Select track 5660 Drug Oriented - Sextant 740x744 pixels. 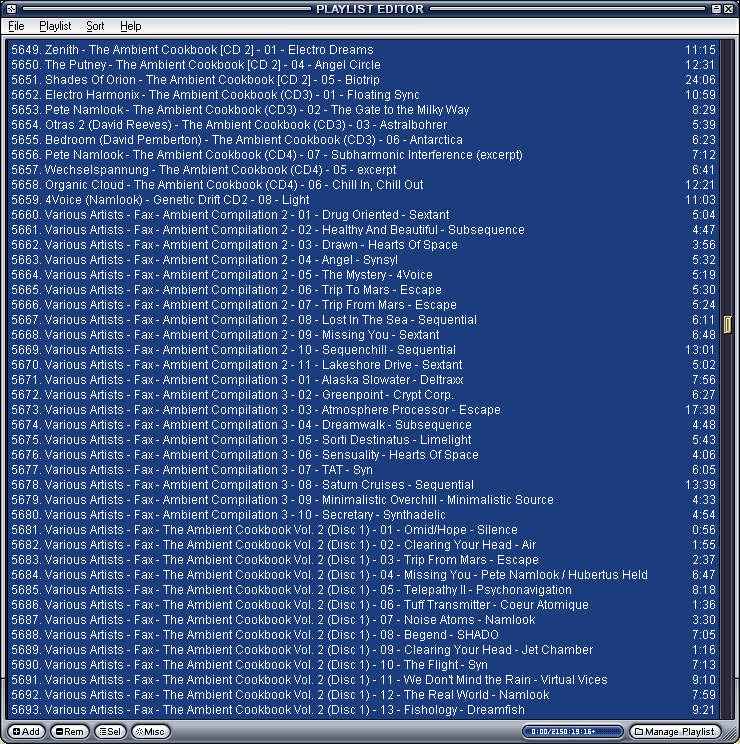coord(363,214)
